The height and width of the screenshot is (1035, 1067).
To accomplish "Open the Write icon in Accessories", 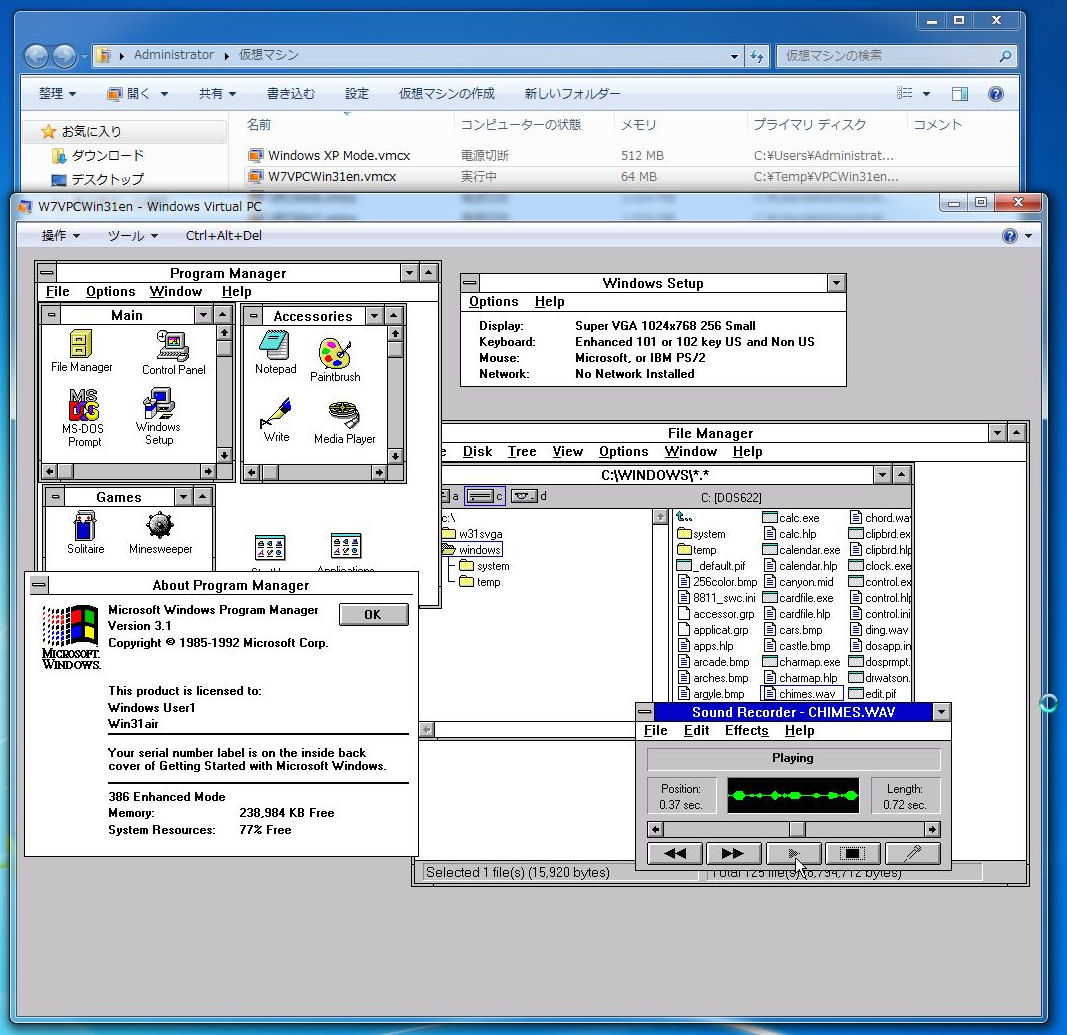I will click(276, 420).
